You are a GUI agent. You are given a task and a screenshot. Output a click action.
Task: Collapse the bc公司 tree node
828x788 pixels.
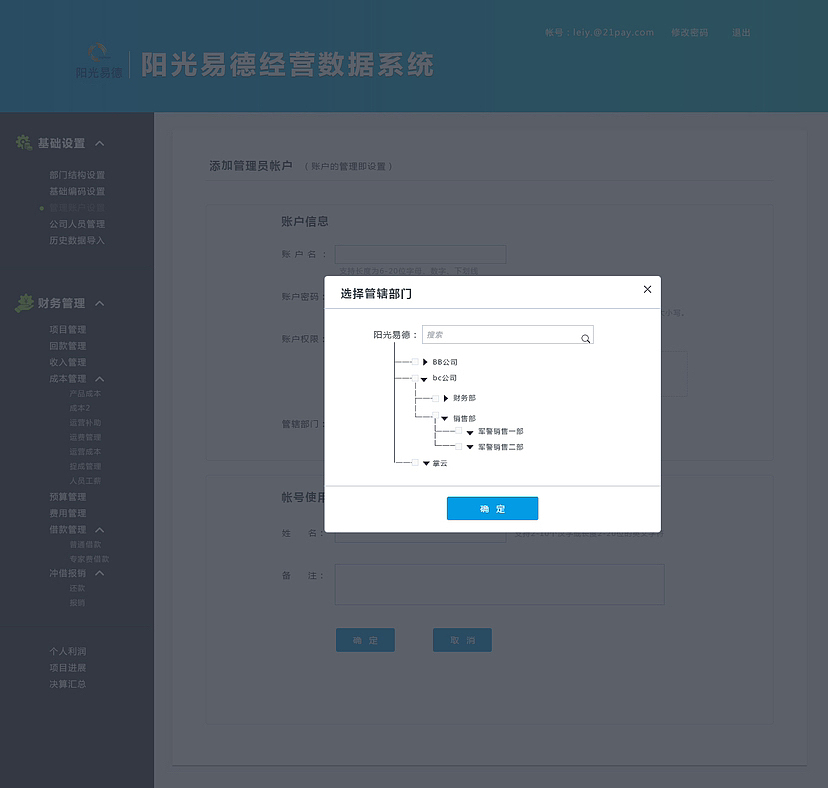(425, 378)
